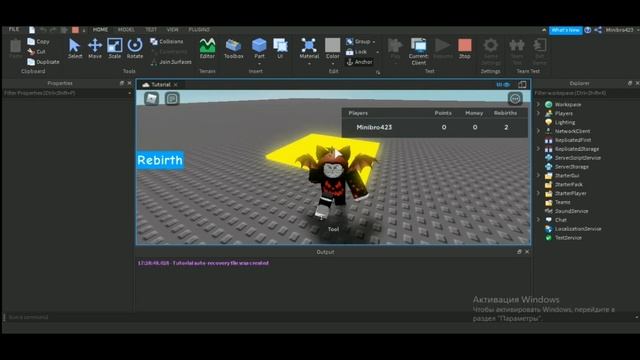Screen dimensions: 640x360
Task: Click the Cut button in Clipboard
Action: [36, 51]
